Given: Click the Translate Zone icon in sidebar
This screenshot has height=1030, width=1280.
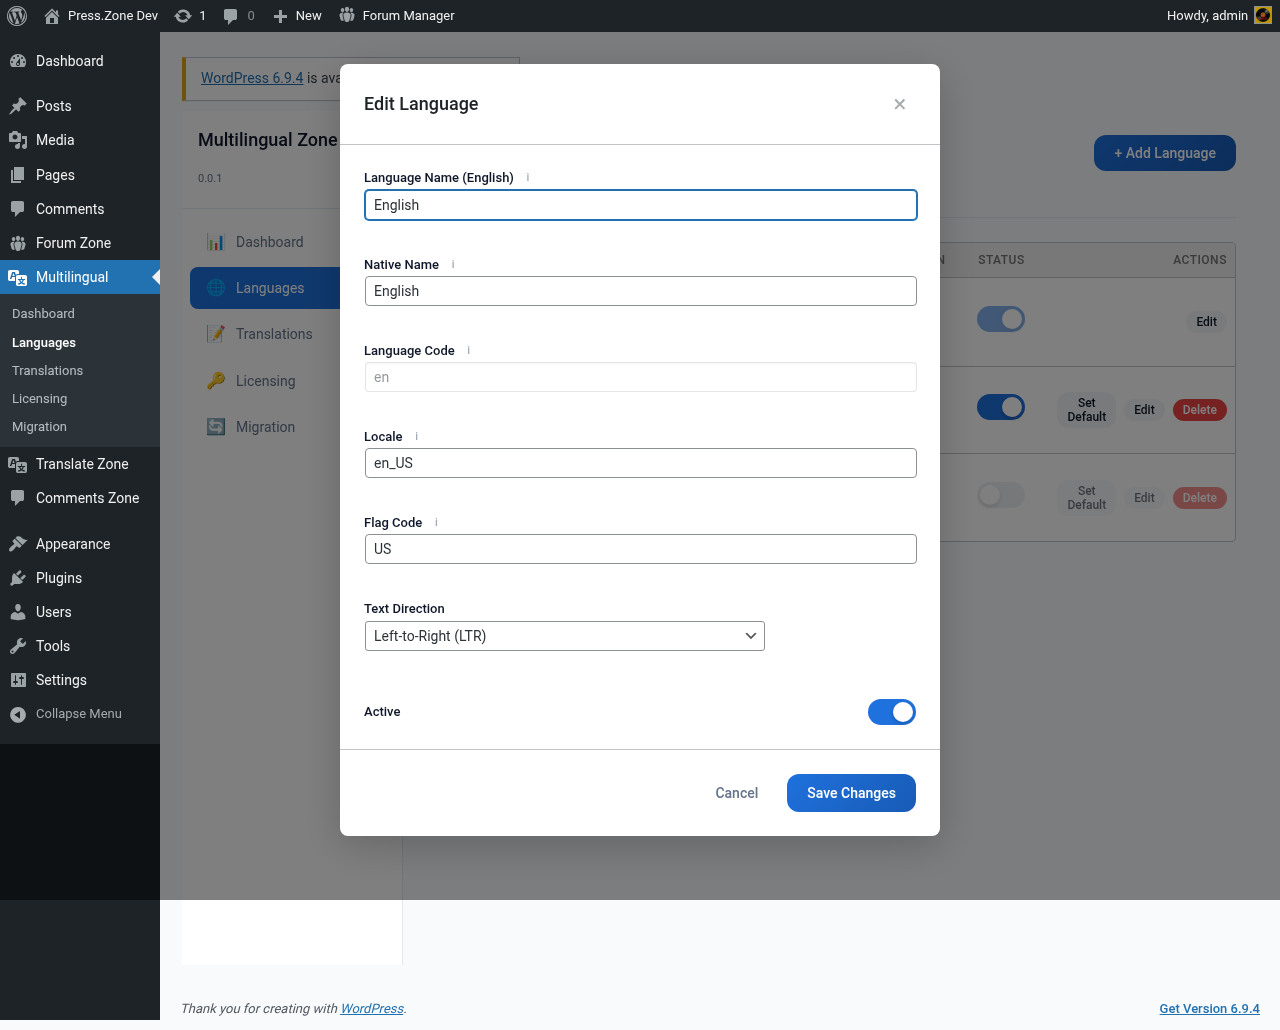Looking at the screenshot, I should 18,464.
